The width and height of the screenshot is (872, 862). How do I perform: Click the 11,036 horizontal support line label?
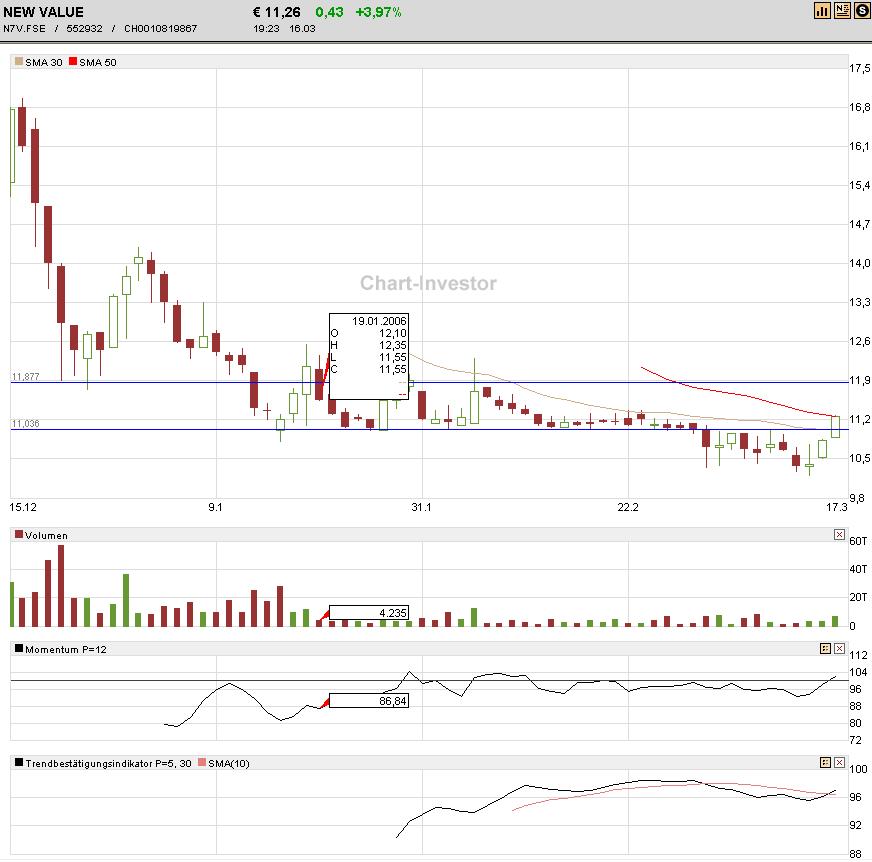coord(25,424)
